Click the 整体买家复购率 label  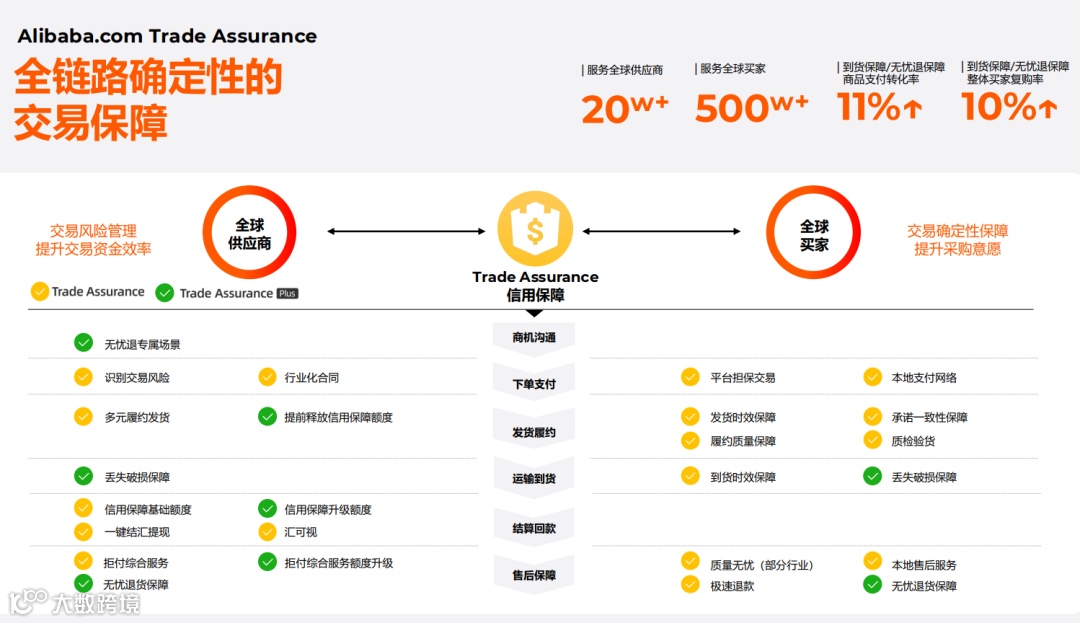click(1005, 79)
